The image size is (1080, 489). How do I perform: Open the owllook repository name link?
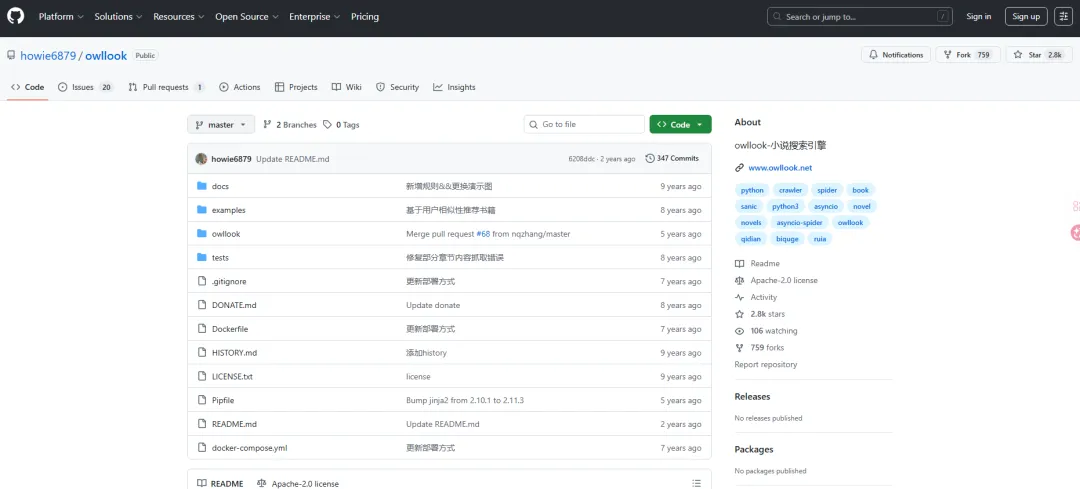tap(106, 56)
